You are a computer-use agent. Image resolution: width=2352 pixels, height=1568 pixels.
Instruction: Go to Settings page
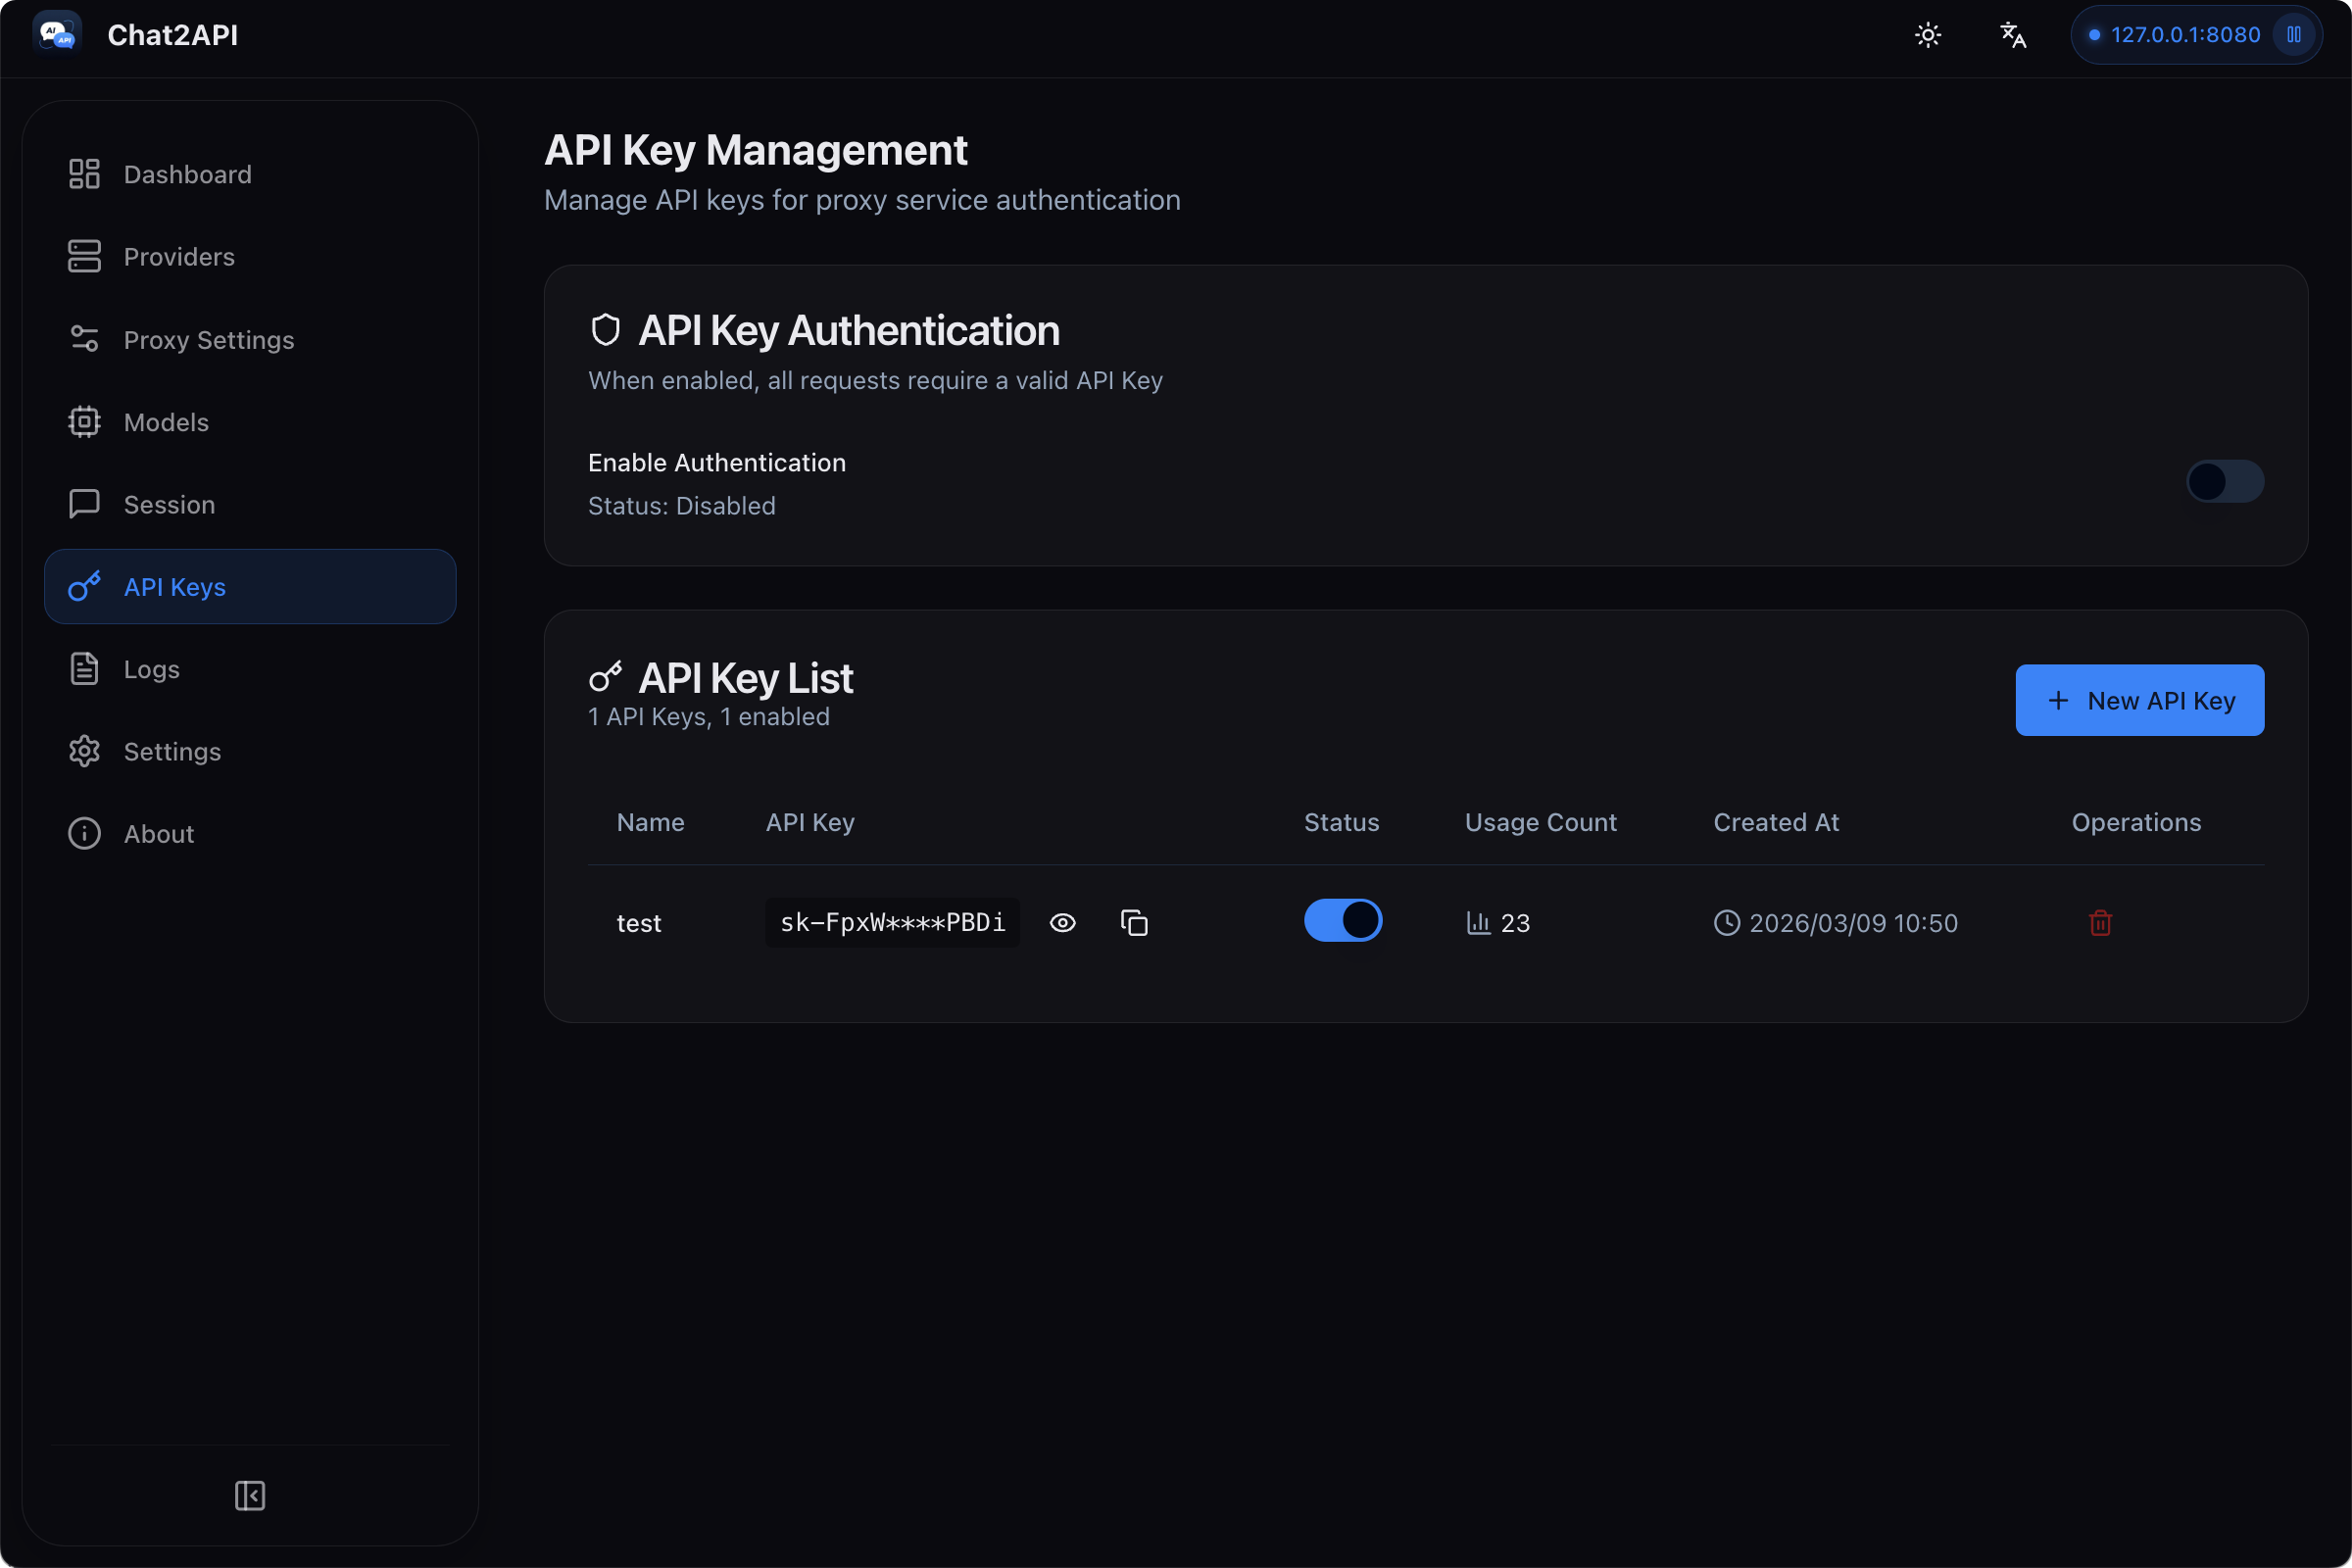pyautogui.click(x=250, y=751)
